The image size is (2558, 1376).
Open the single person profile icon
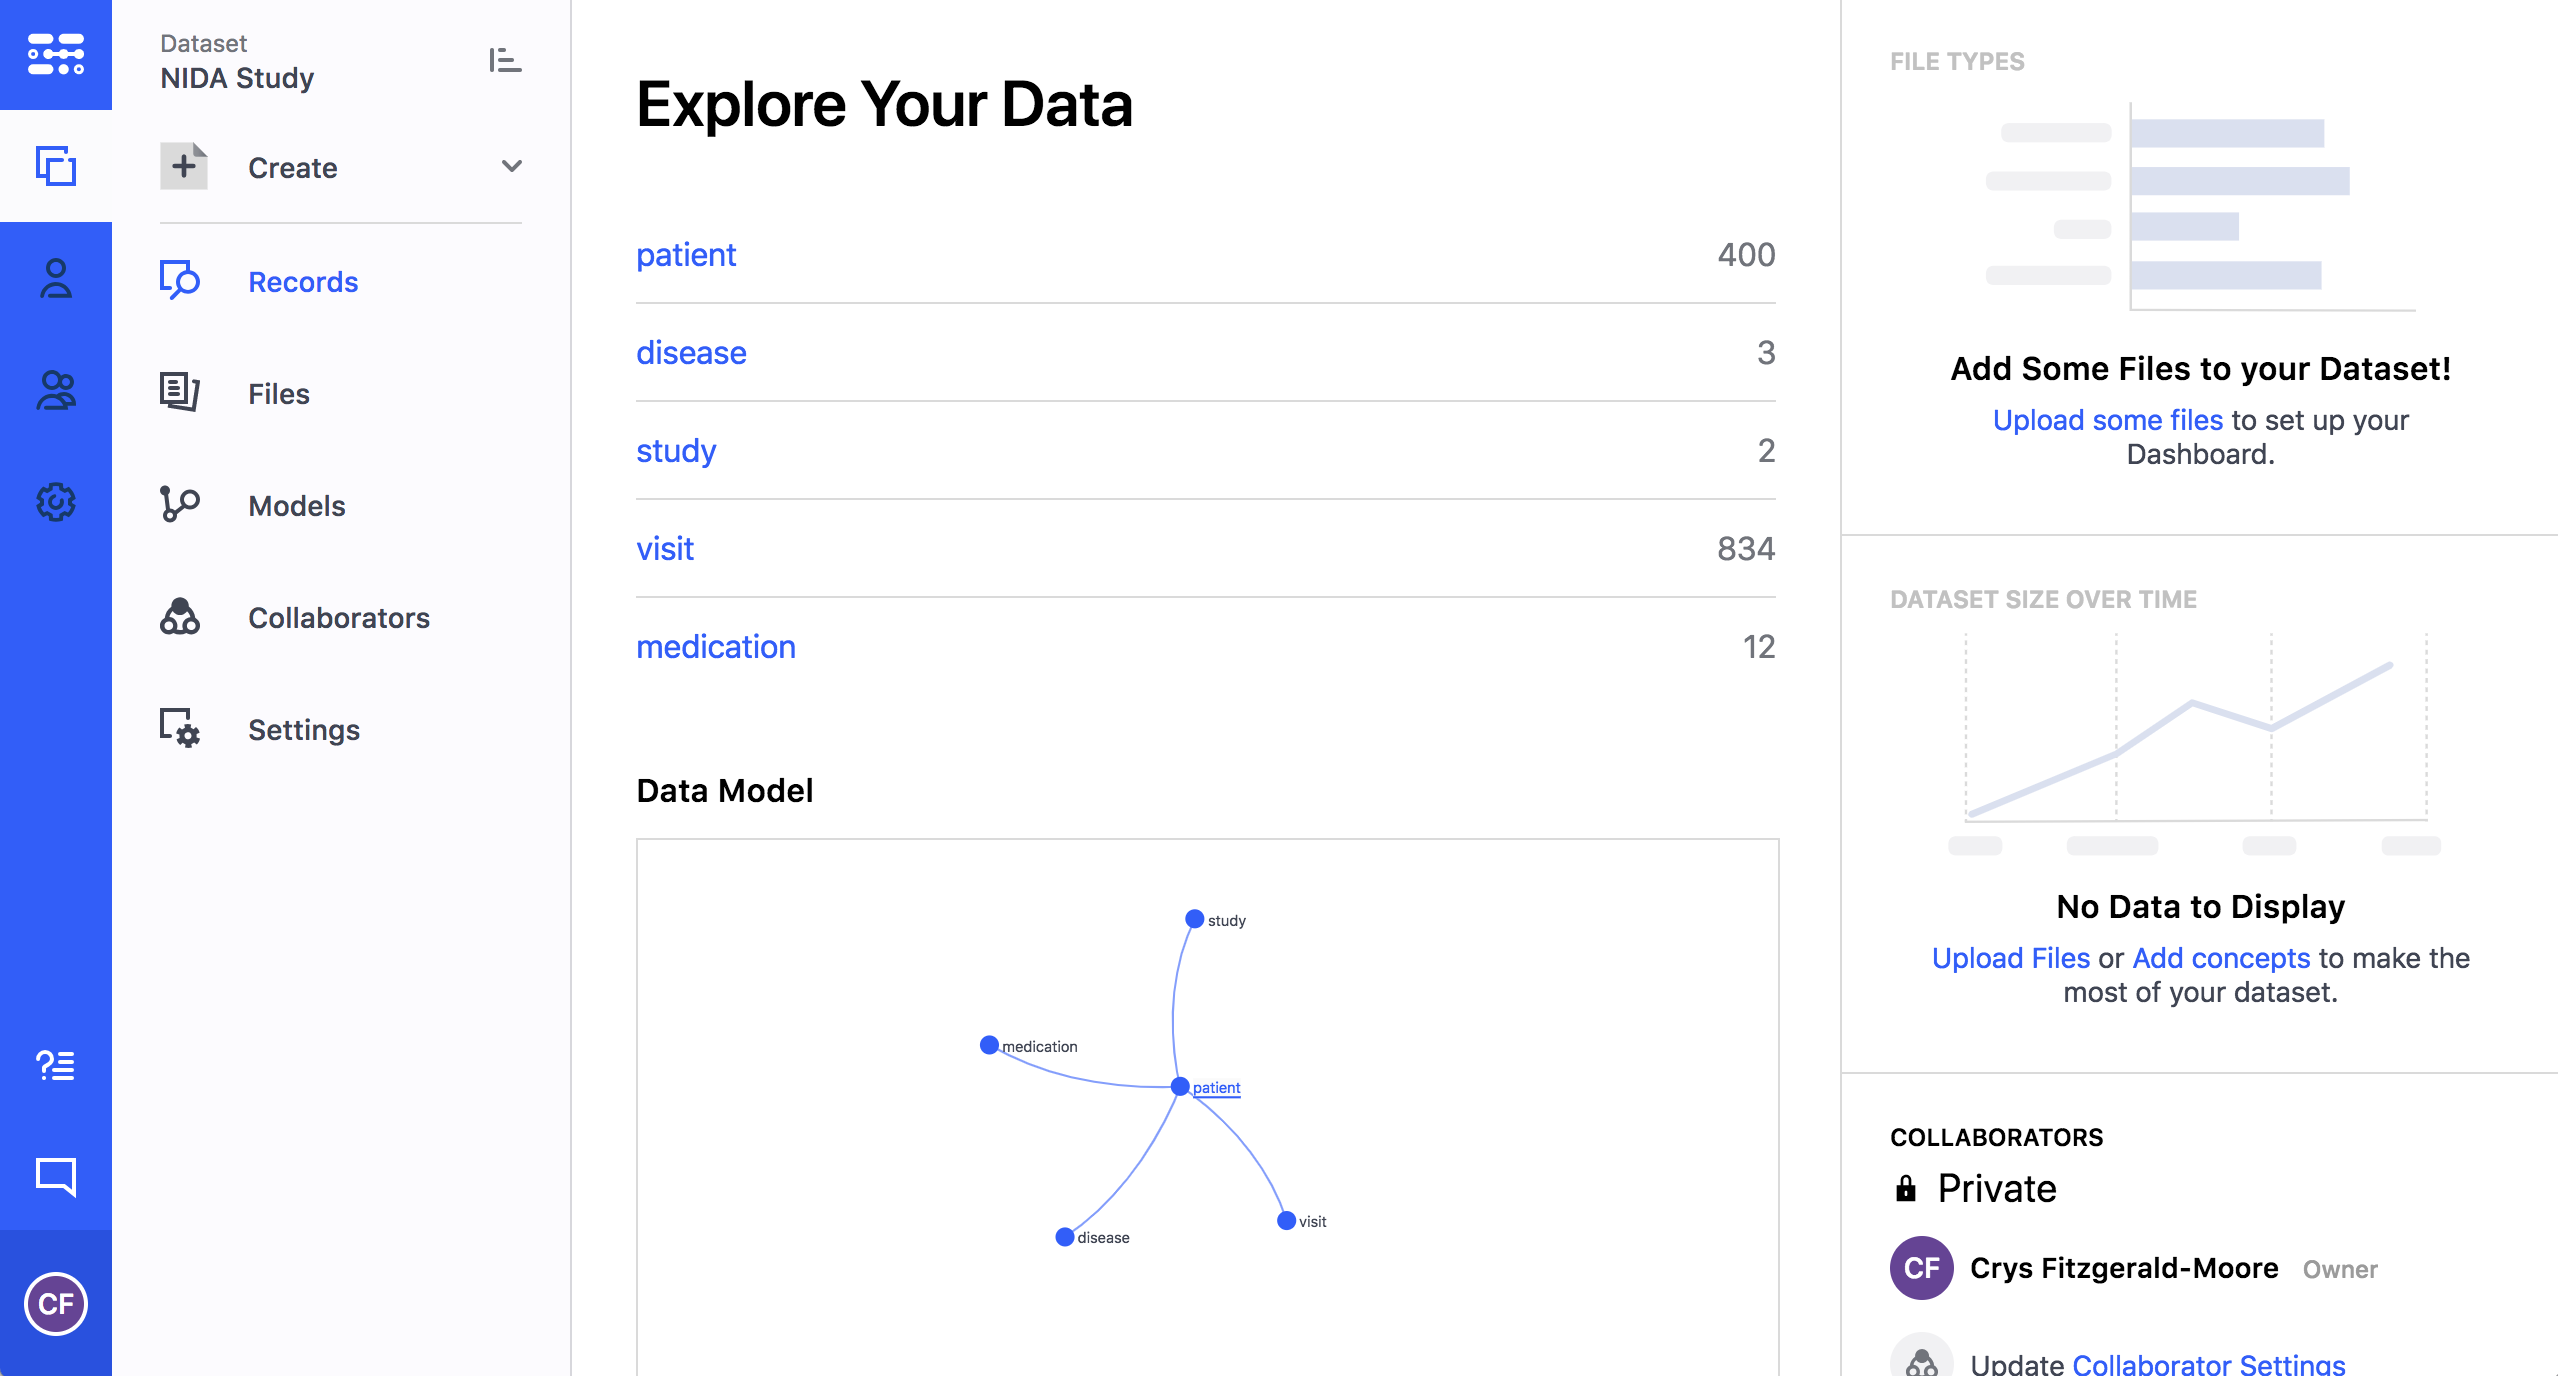[x=56, y=278]
